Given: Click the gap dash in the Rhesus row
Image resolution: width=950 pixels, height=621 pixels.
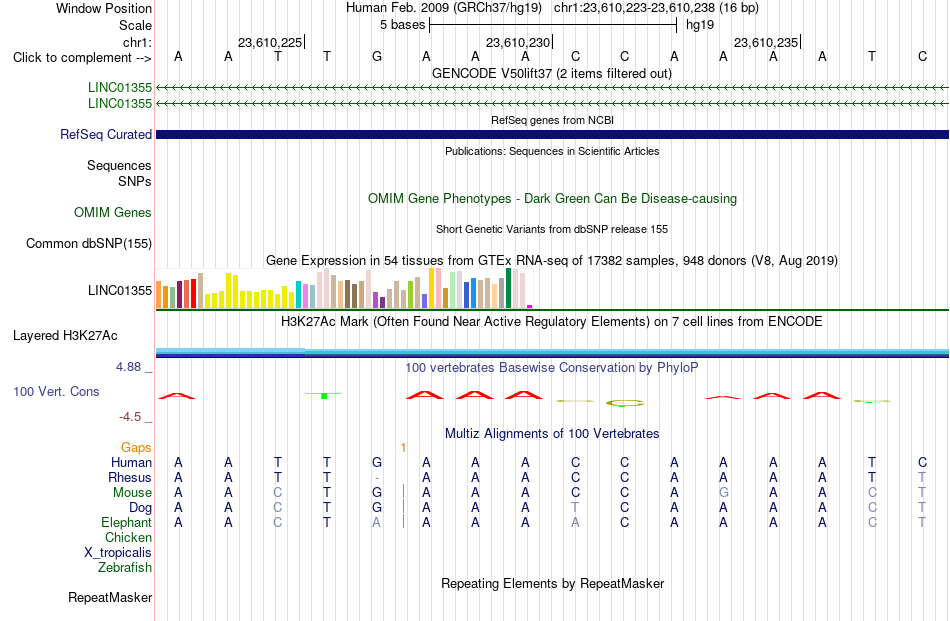Looking at the screenshot, I should click(x=377, y=478).
